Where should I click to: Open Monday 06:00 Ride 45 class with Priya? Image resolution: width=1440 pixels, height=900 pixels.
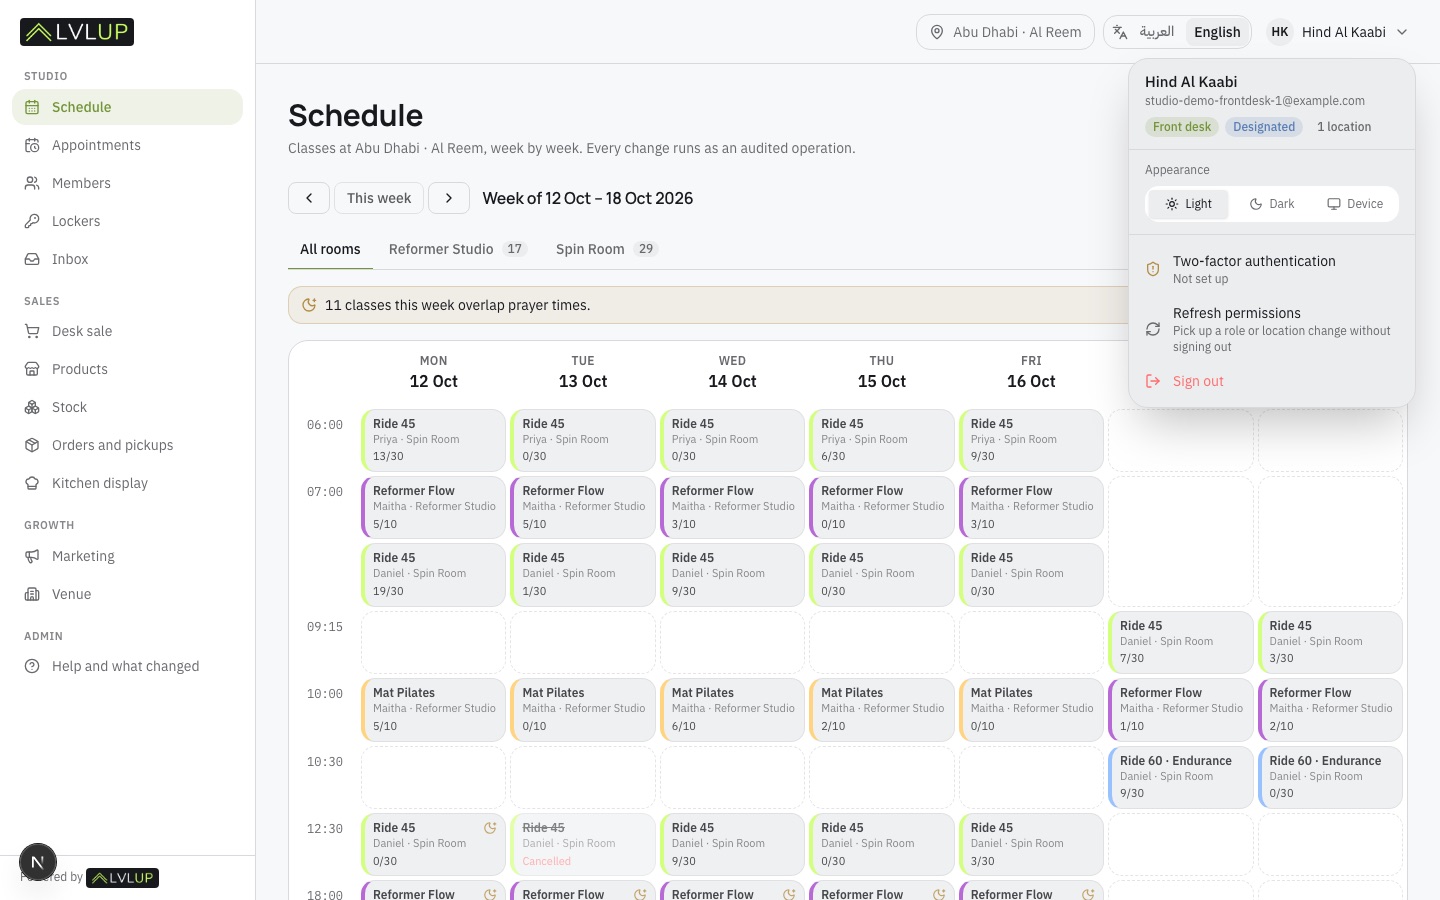tap(433, 440)
